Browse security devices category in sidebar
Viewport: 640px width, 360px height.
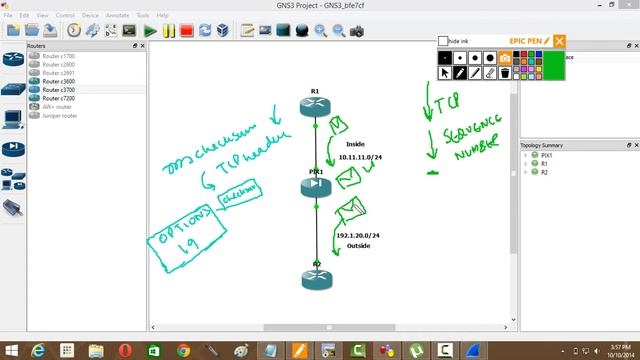click(x=13, y=149)
